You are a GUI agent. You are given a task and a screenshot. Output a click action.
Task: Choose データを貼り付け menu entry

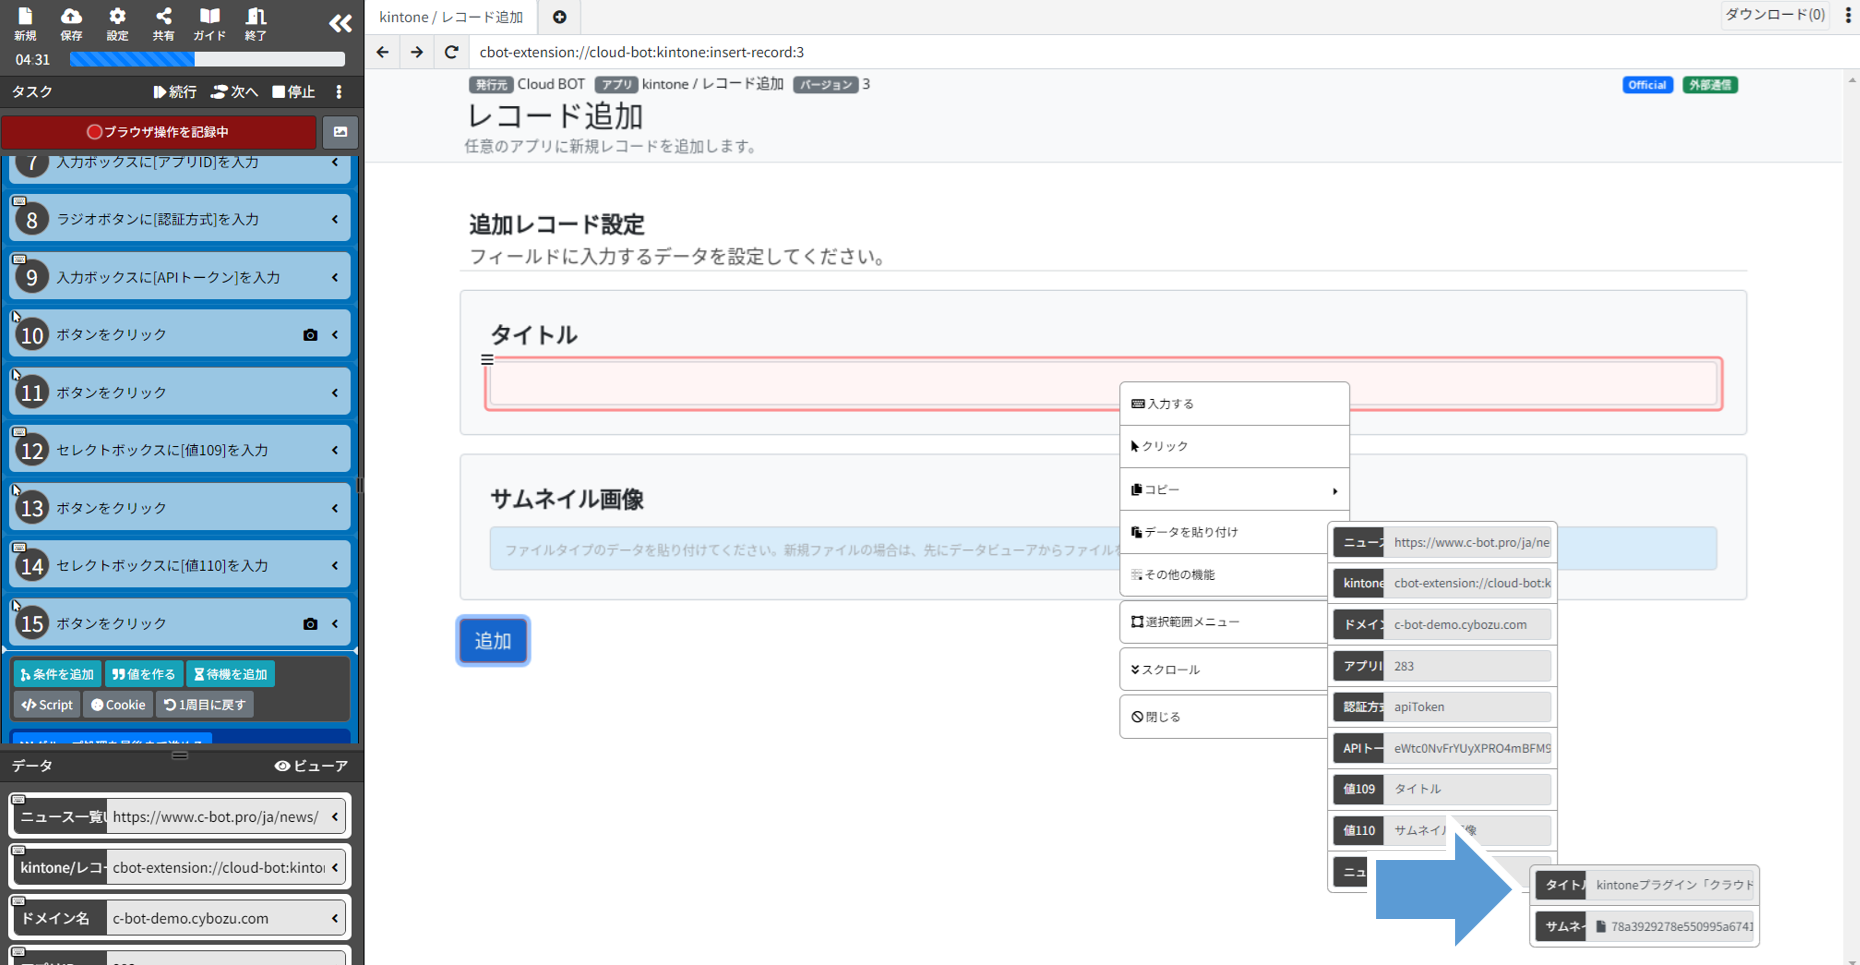(x=1225, y=532)
